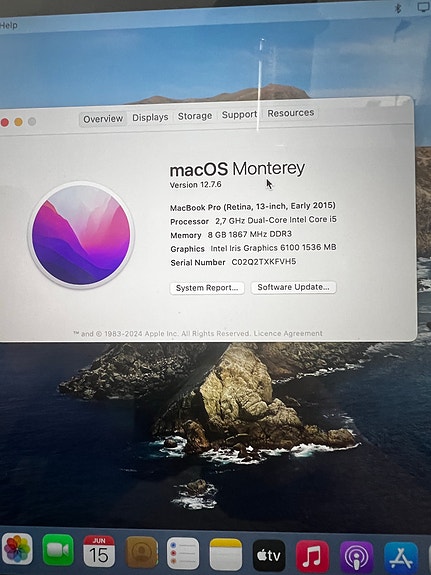This screenshot has width=431, height=575.
Task: Switch to the Displays tab
Action: 150,117
